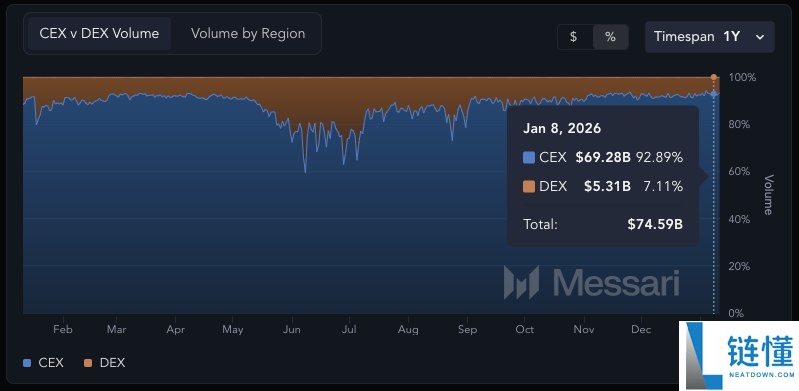The height and width of the screenshot is (391, 799).
Task: Switch to CEX v DEX Volume tab
Action: click(99, 34)
